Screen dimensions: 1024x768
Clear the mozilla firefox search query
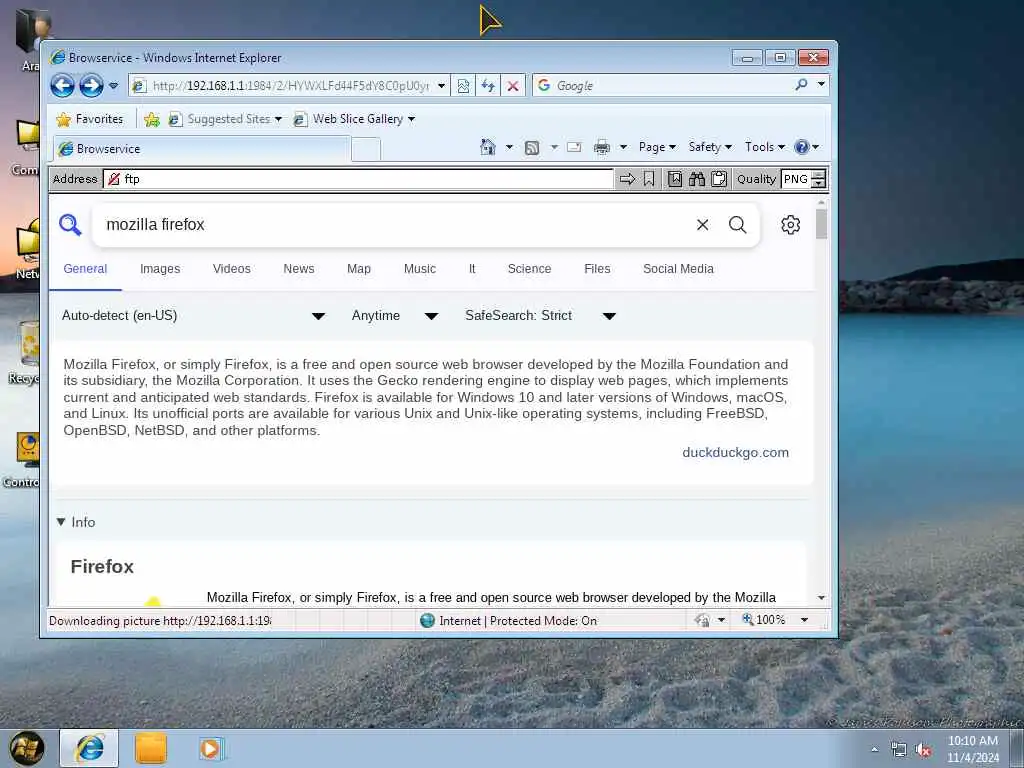point(703,225)
